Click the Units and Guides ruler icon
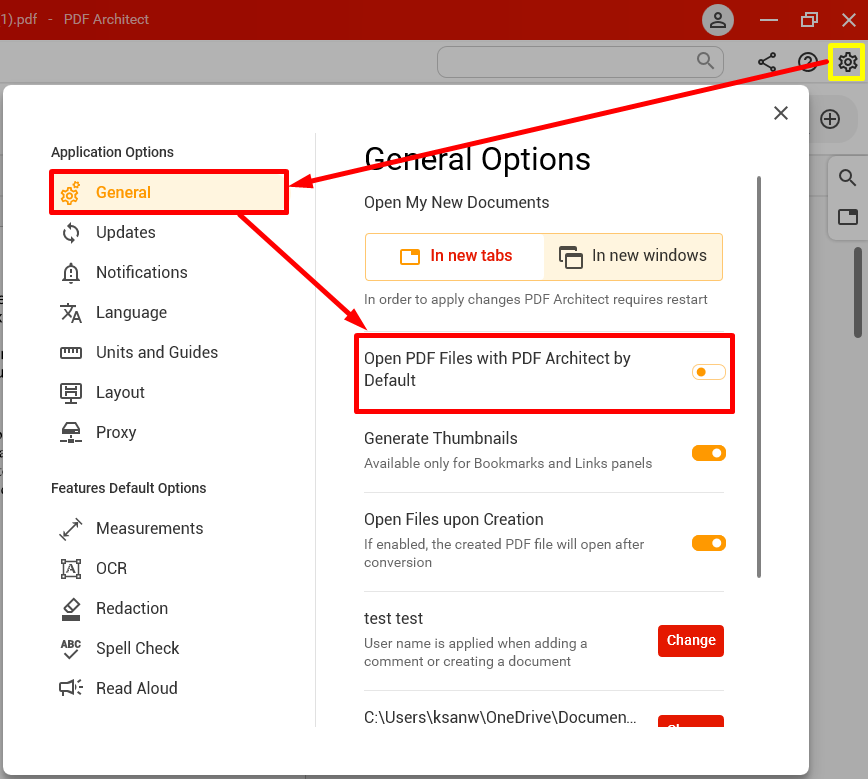Viewport: 868px width, 779px height. 71,353
